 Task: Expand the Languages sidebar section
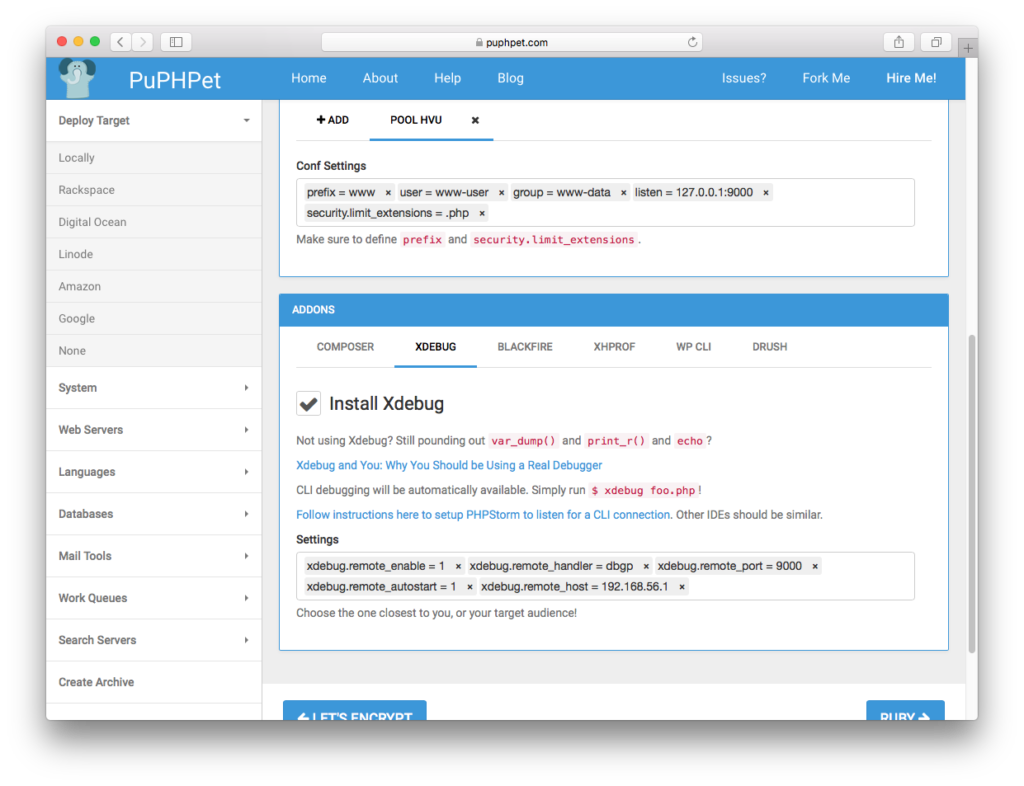(x=154, y=472)
